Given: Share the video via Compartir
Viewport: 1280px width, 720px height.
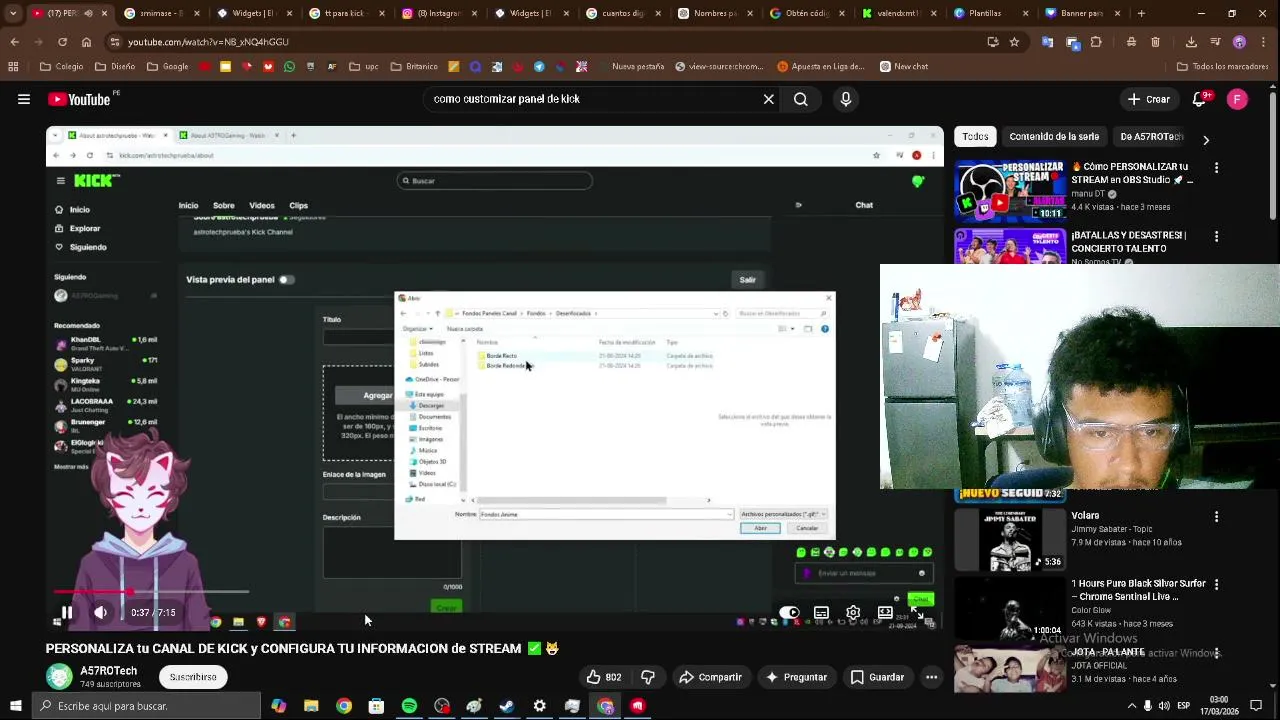Looking at the screenshot, I should pyautogui.click(x=710, y=677).
